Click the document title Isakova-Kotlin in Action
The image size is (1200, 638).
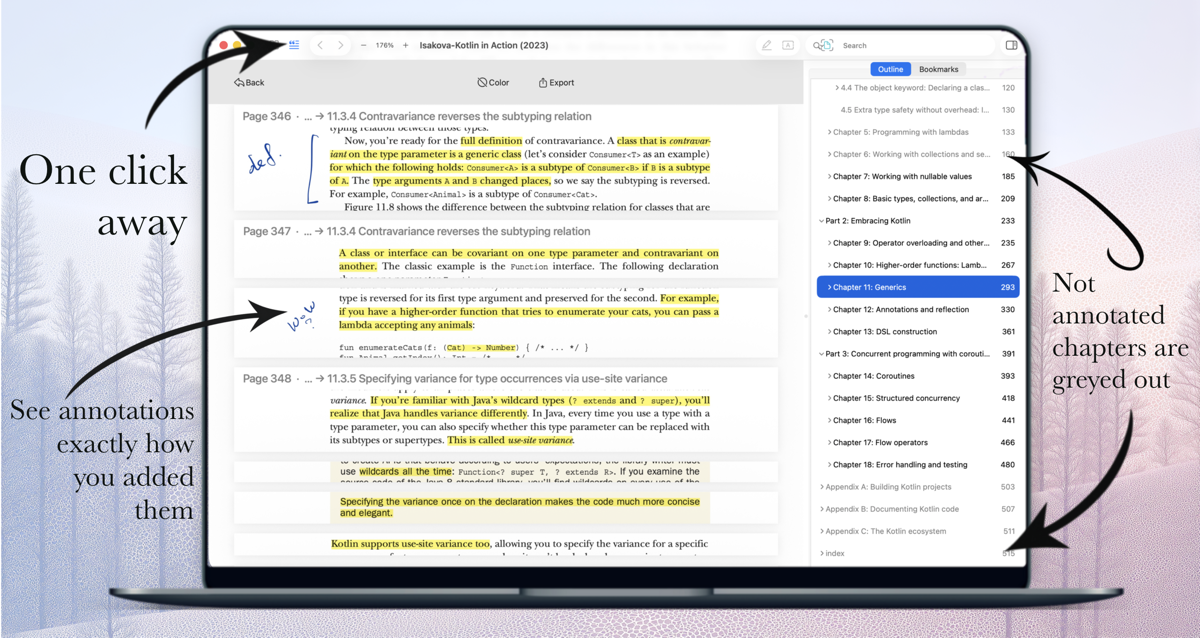click(x=484, y=45)
